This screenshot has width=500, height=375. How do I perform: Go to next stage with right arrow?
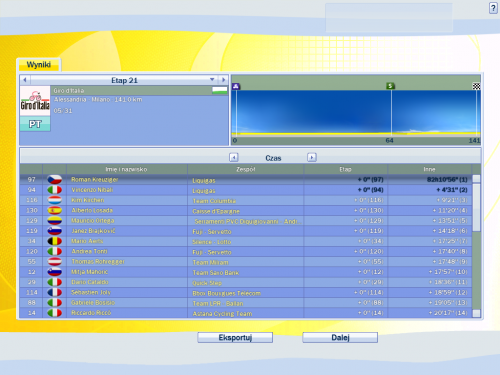tap(223, 80)
